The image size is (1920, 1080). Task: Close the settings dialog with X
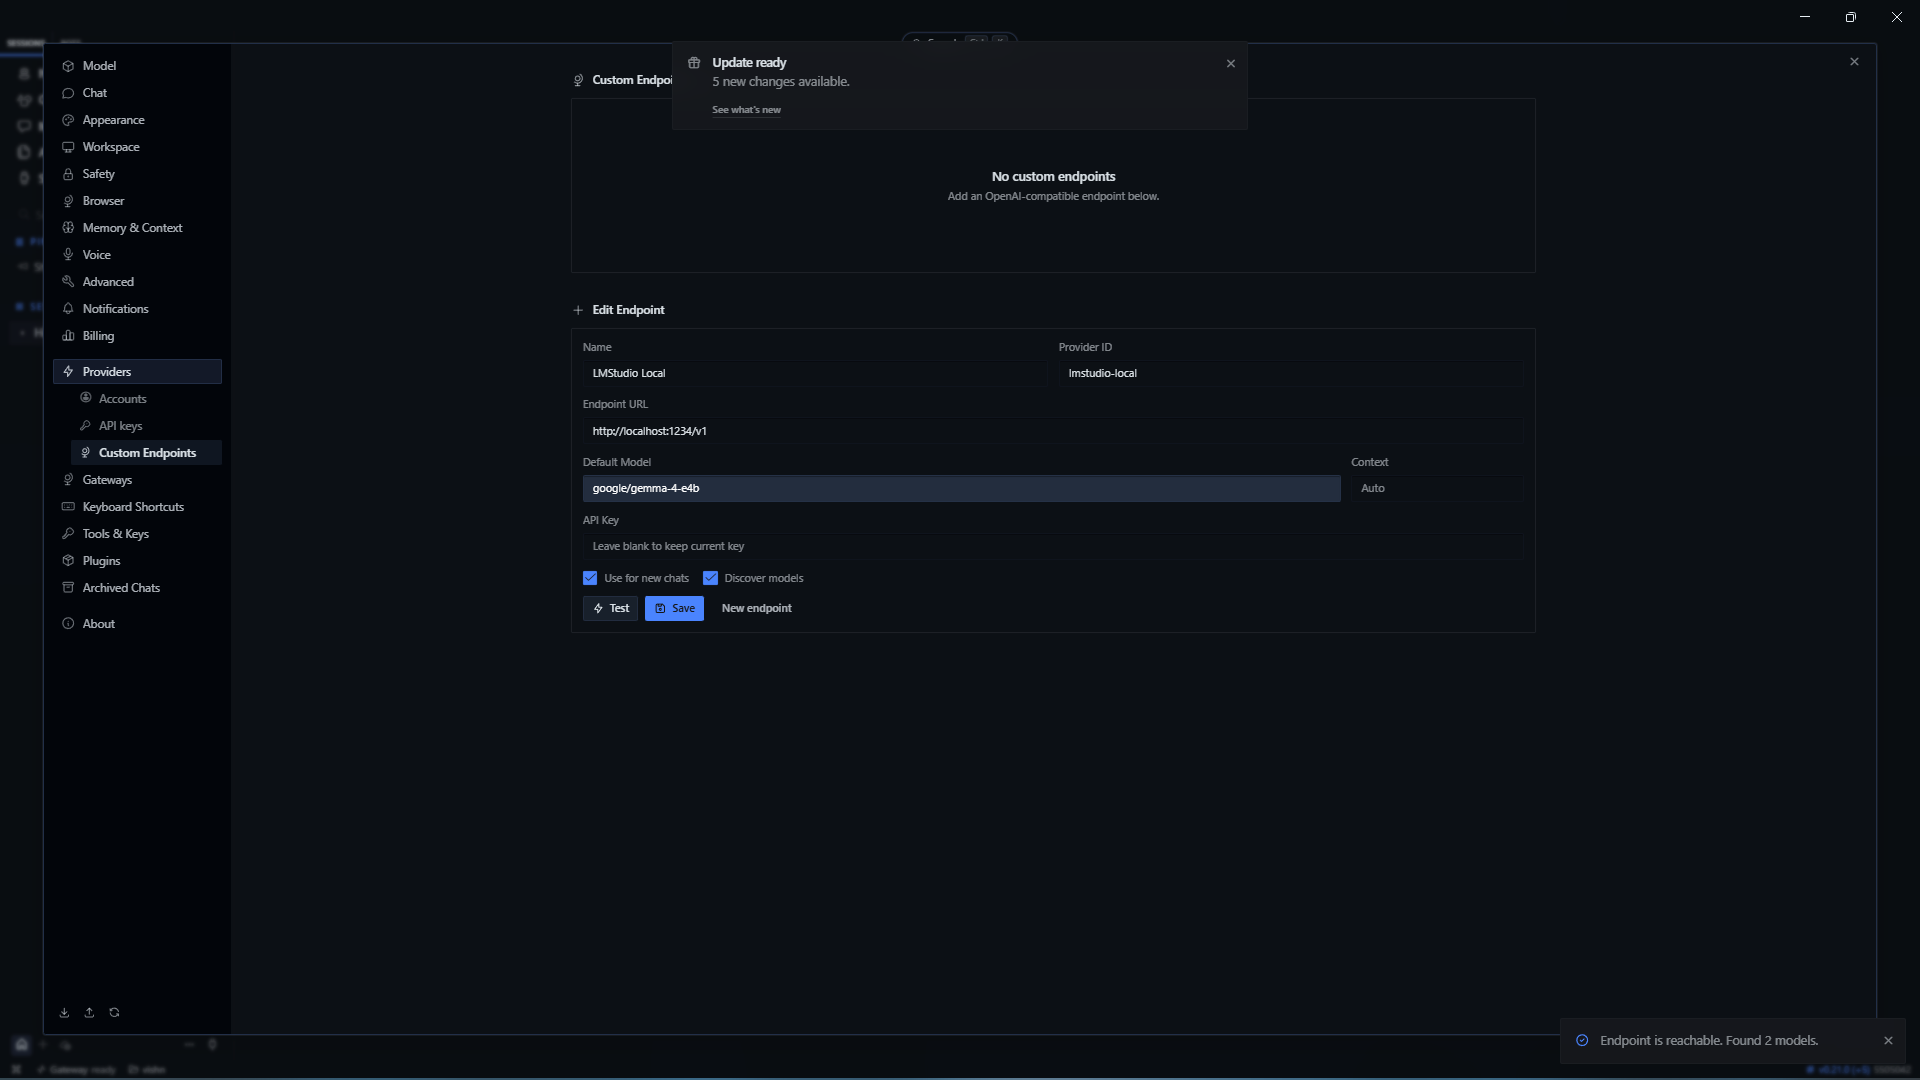(x=1854, y=61)
